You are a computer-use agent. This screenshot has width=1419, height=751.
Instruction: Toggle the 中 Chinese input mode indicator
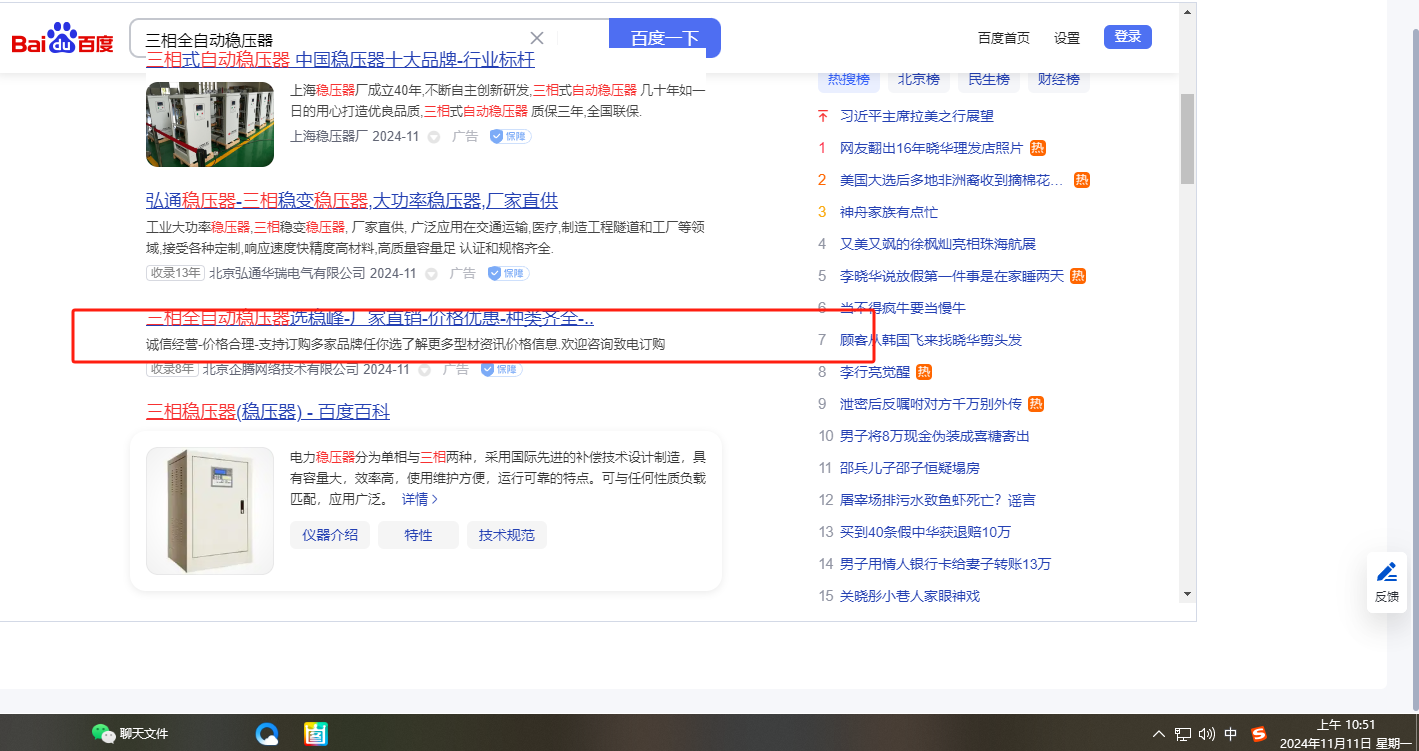(x=1231, y=733)
